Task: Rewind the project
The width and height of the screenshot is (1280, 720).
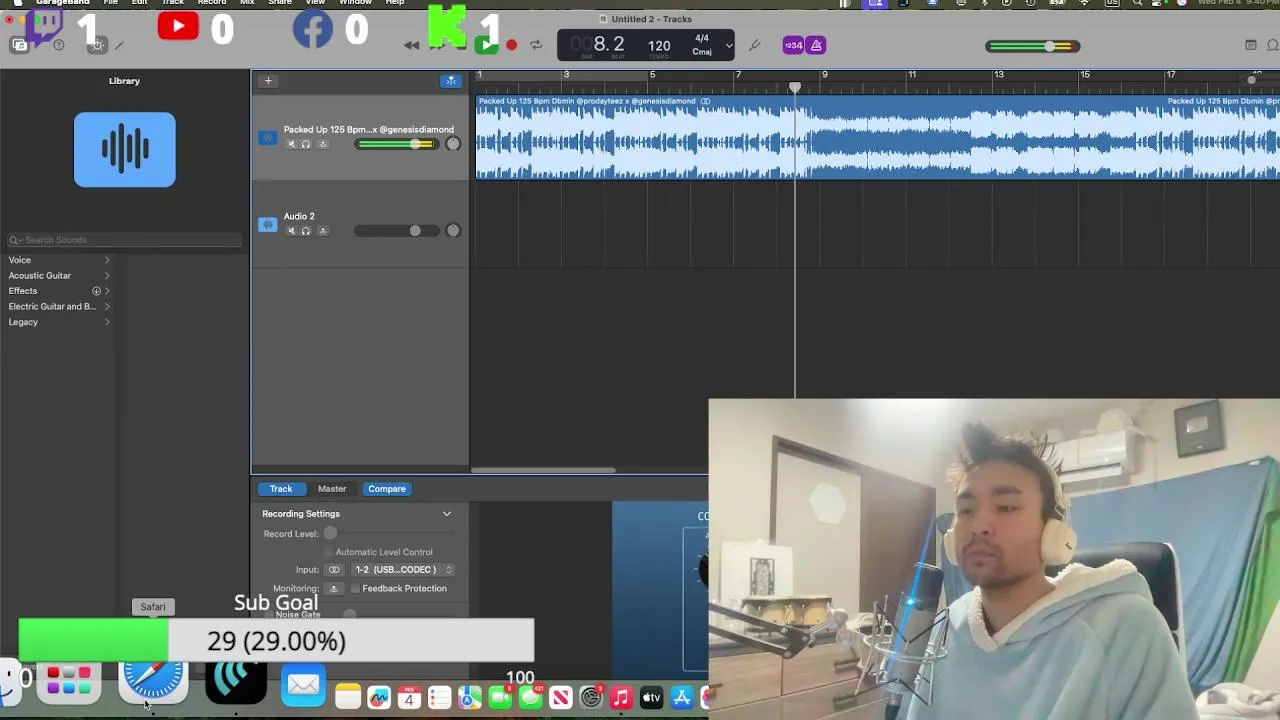Action: [x=411, y=45]
